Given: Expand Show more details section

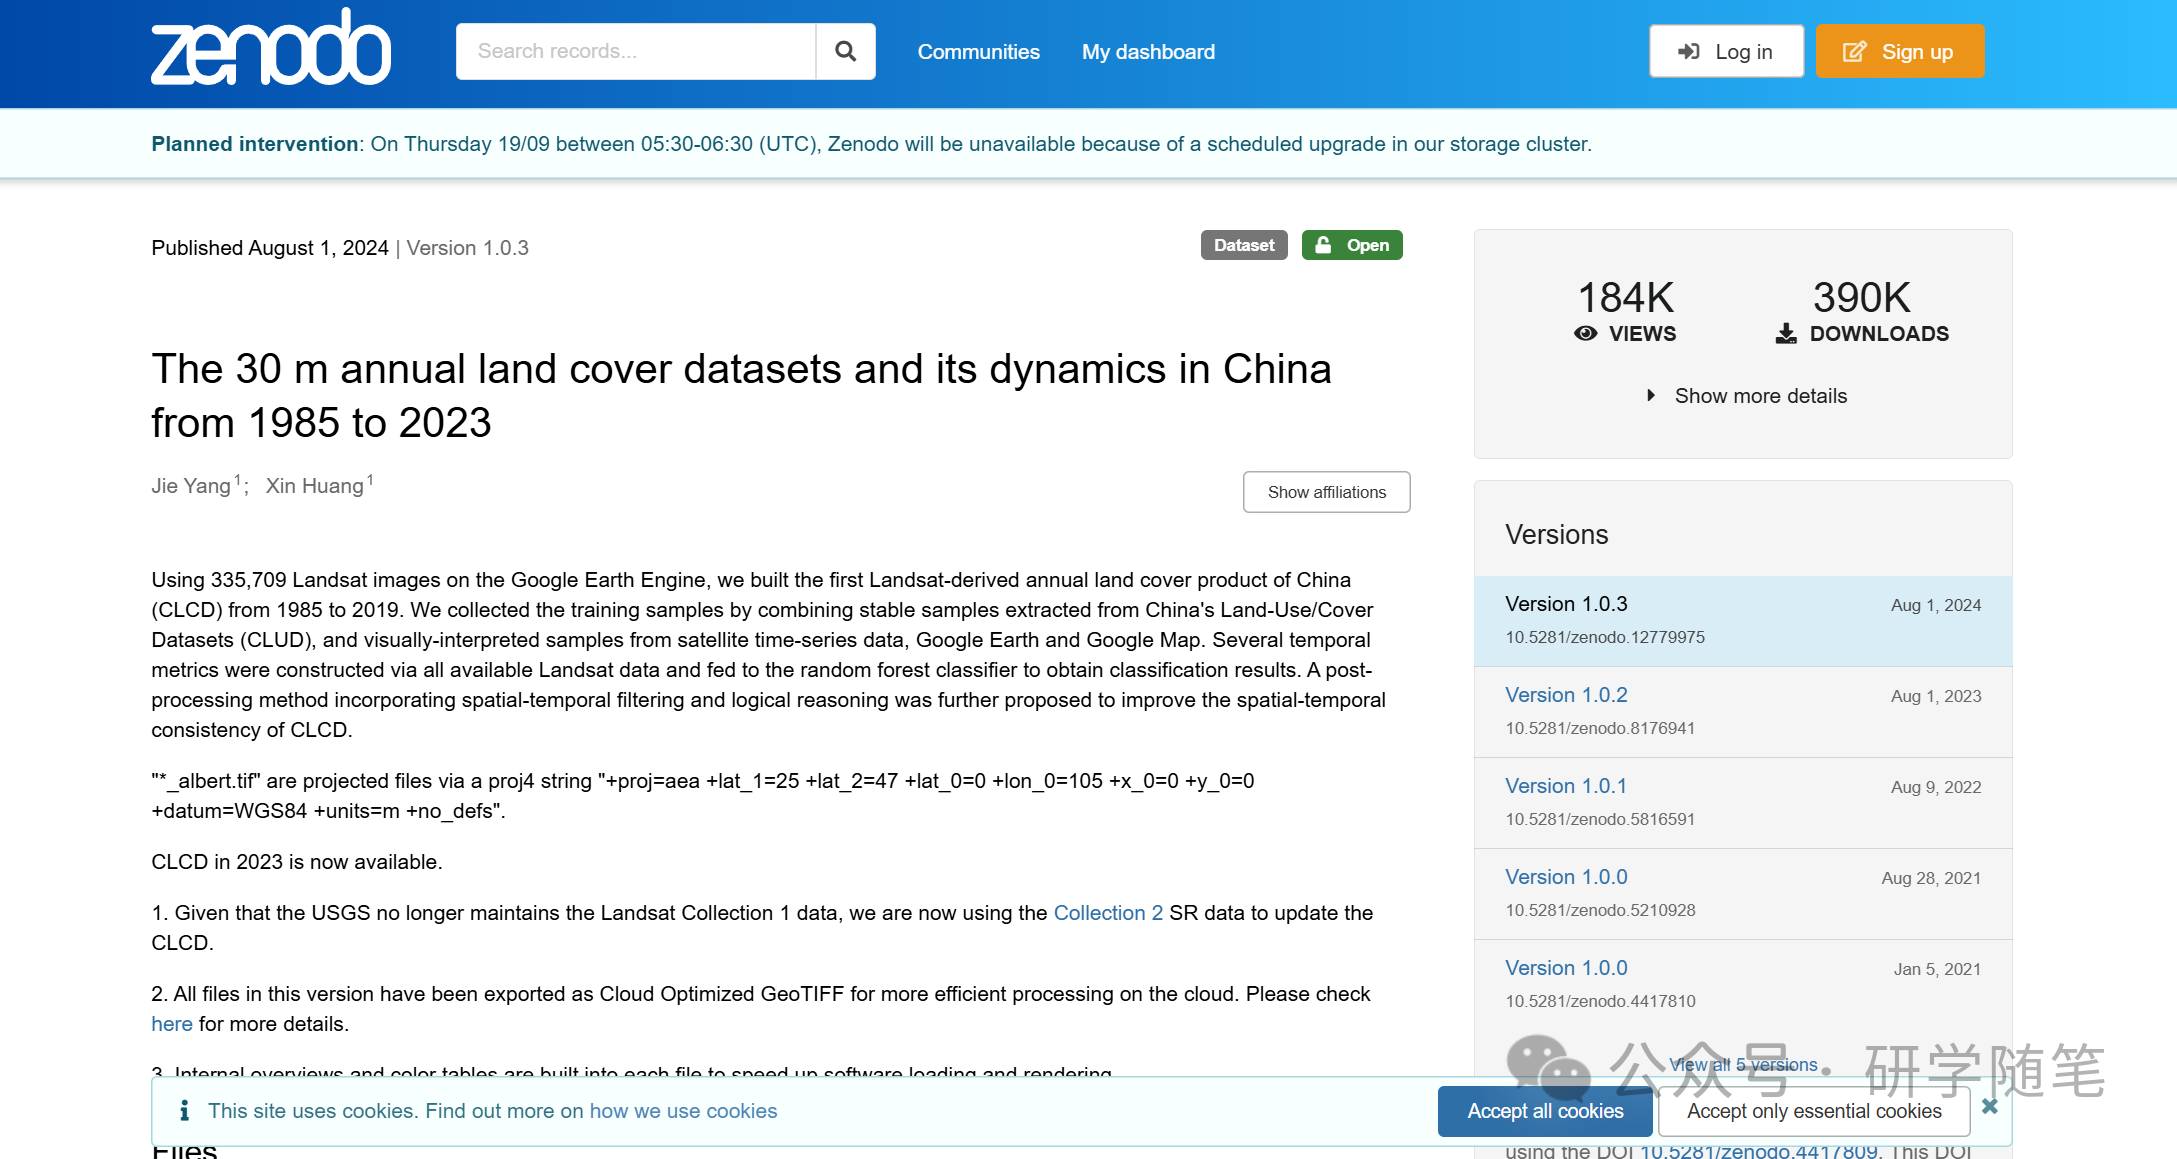Looking at the screenshot, I should 1748,394.
